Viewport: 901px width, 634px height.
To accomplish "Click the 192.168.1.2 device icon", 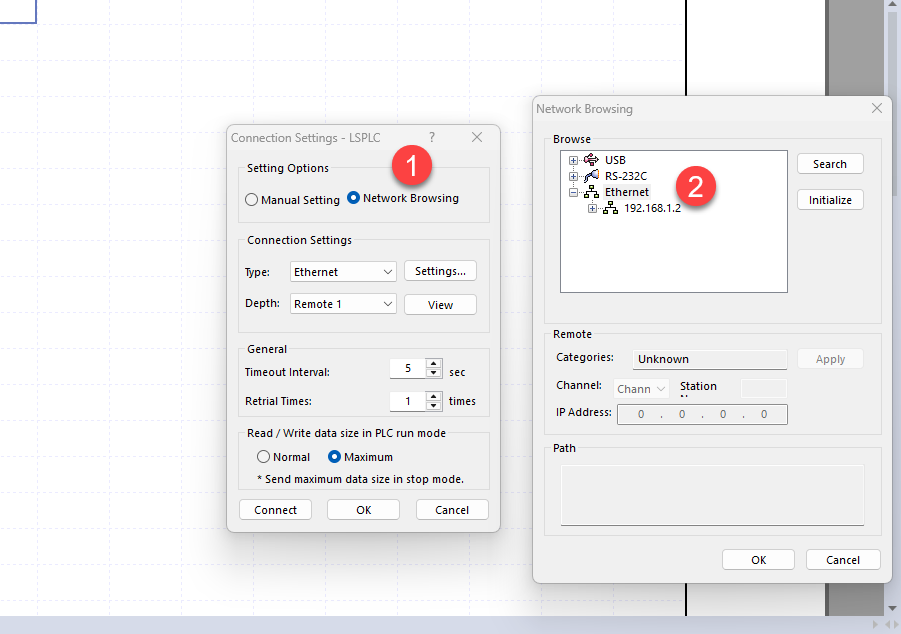I will (610, 208).
